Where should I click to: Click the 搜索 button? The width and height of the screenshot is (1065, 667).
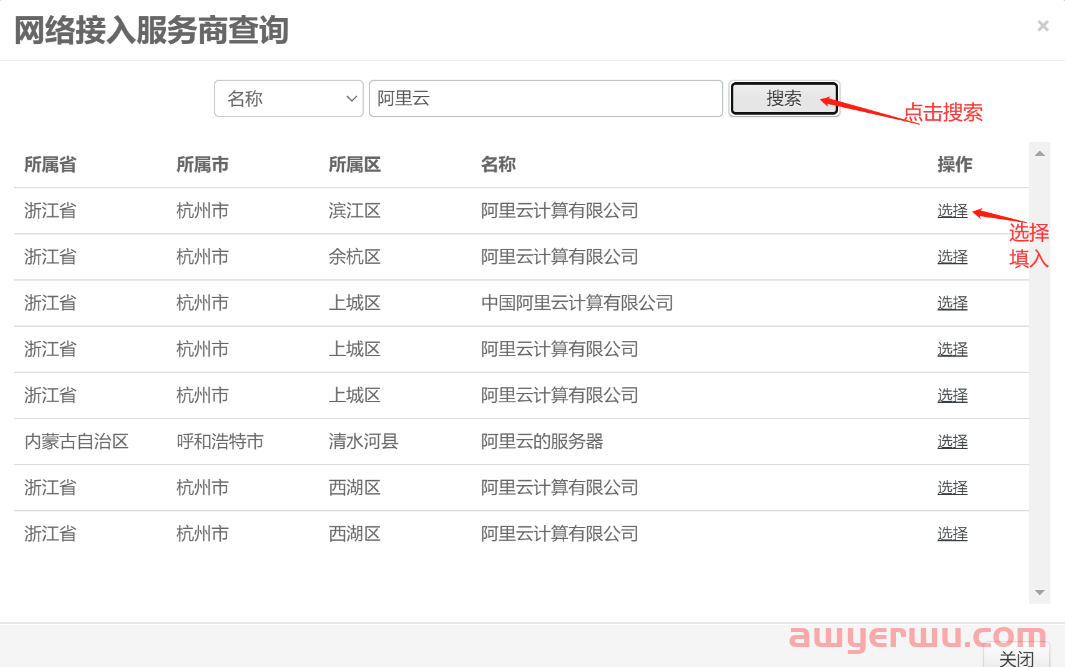pyautogui.click(x=784, y=98)
